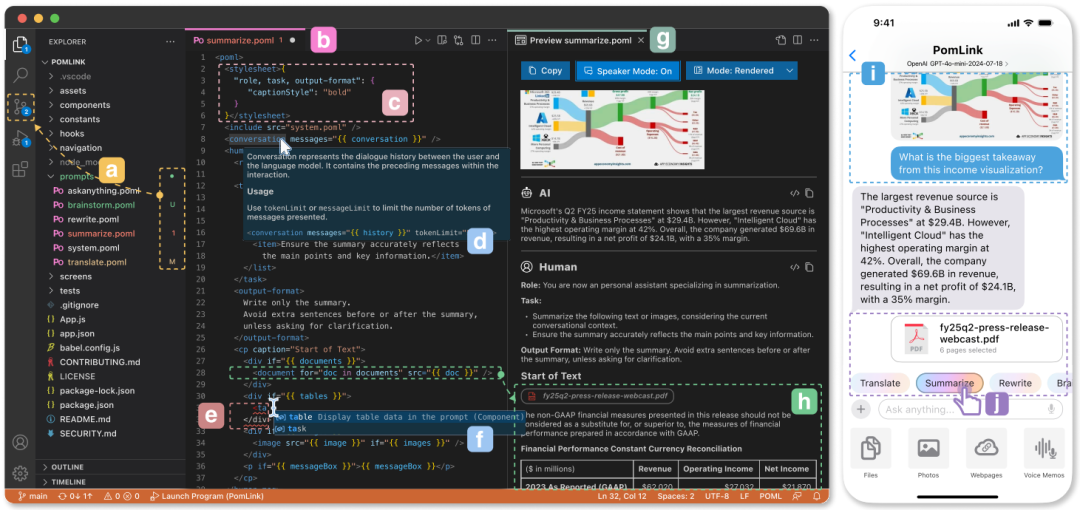This screenshot has height=510, width=1080.
Task: Tap the Files attachment option
Action: 871,449
